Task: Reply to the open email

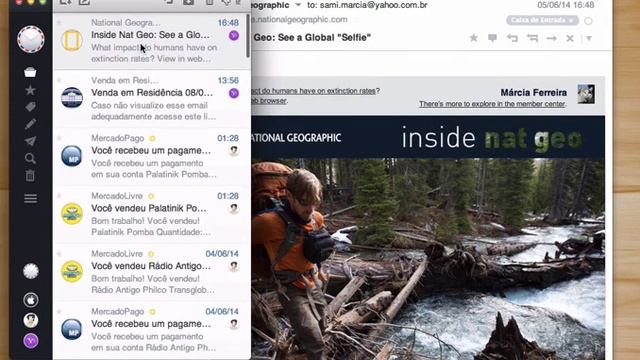Action: tap(512, 38)
